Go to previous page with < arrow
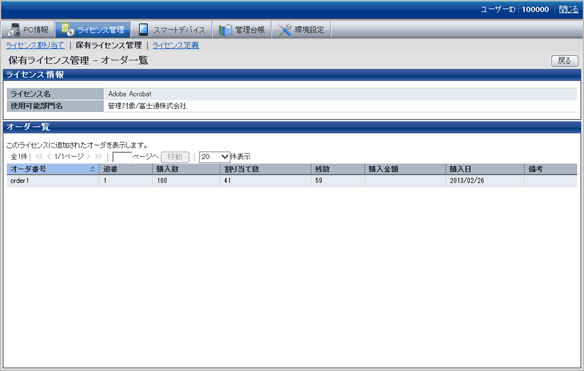Image resolution: width=584 pixels, height=371 pixels. [x=49, y=157]
